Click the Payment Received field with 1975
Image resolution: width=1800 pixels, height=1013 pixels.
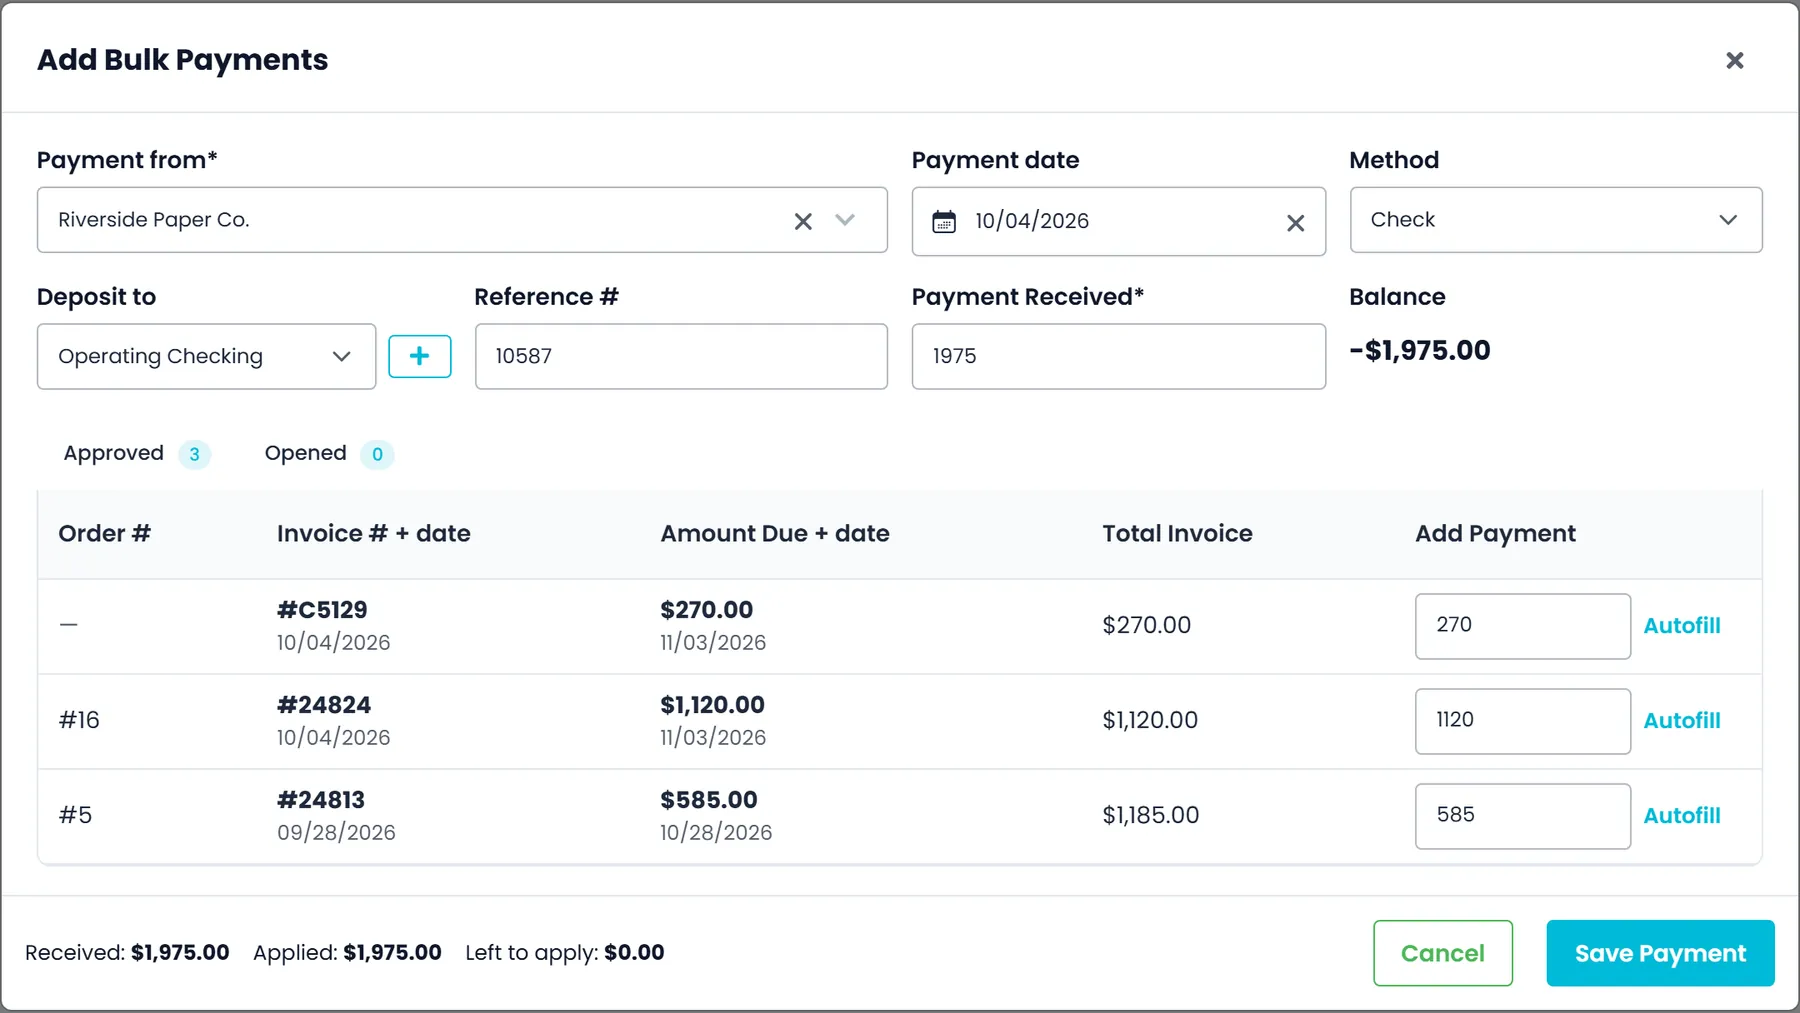click(1118, 356)
